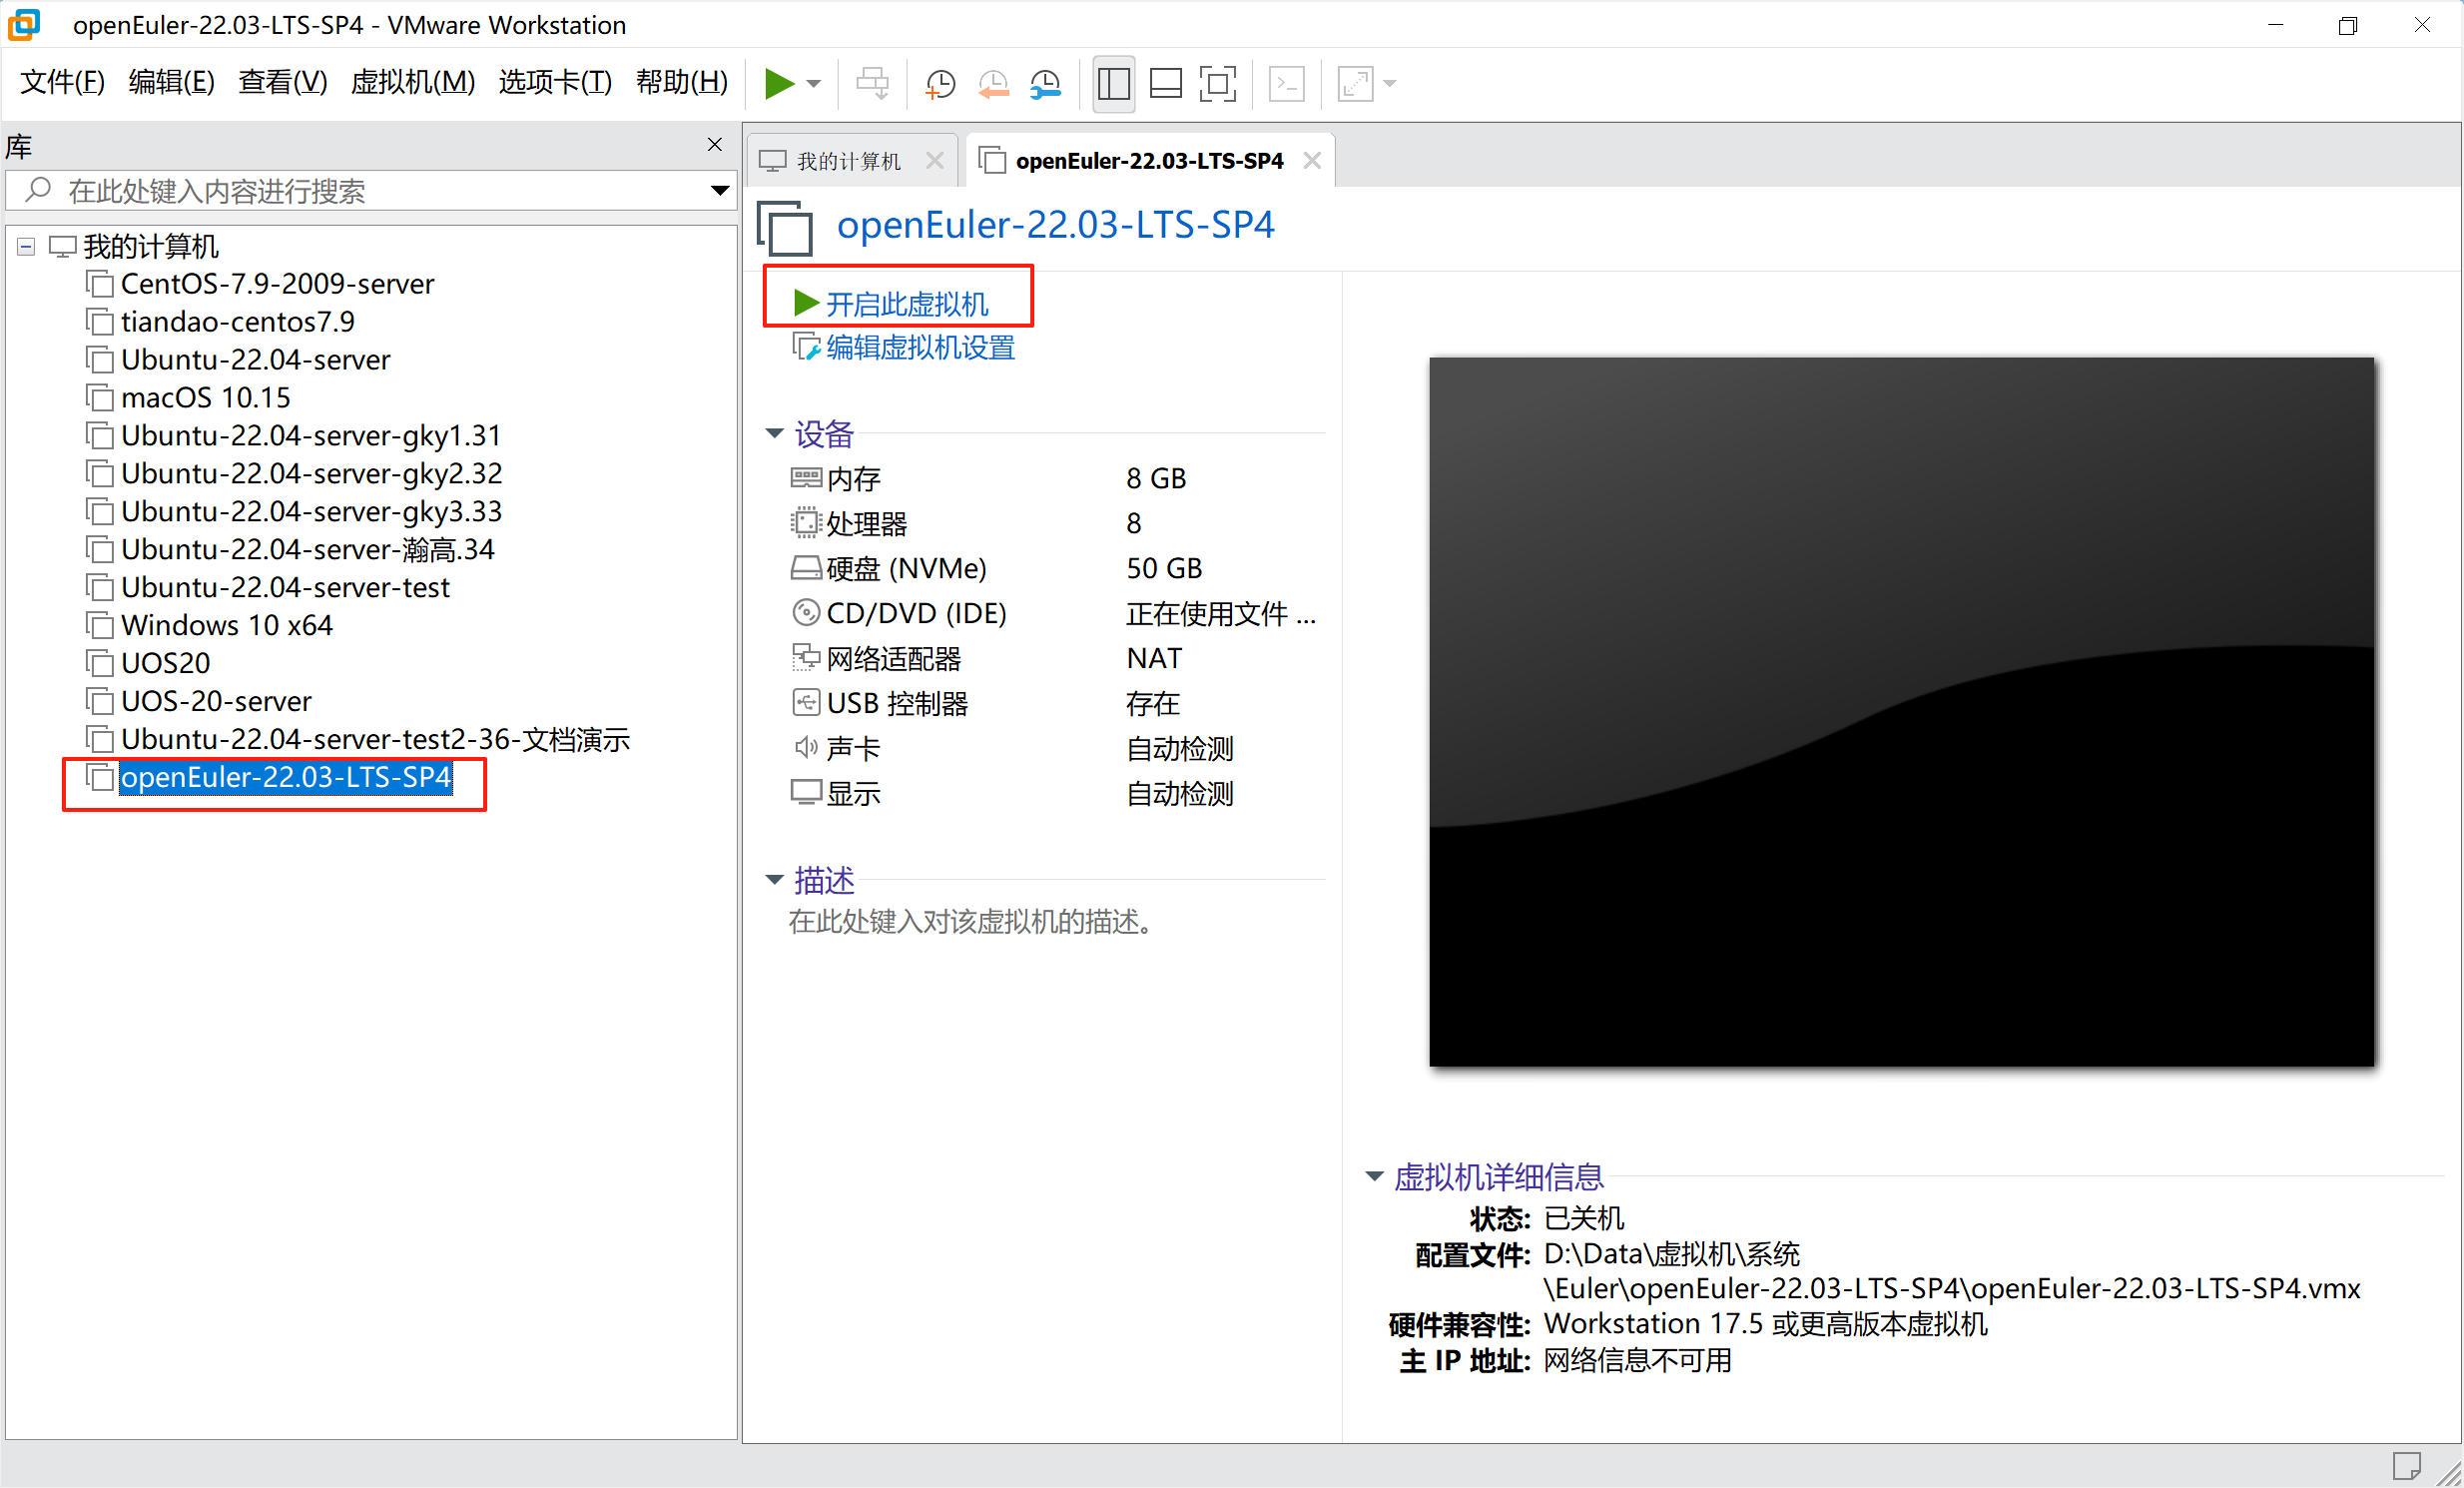Click the search magnifier in the library panel
The height and width of the screenshot is (1488, 2464).
(x=38, y=190)
